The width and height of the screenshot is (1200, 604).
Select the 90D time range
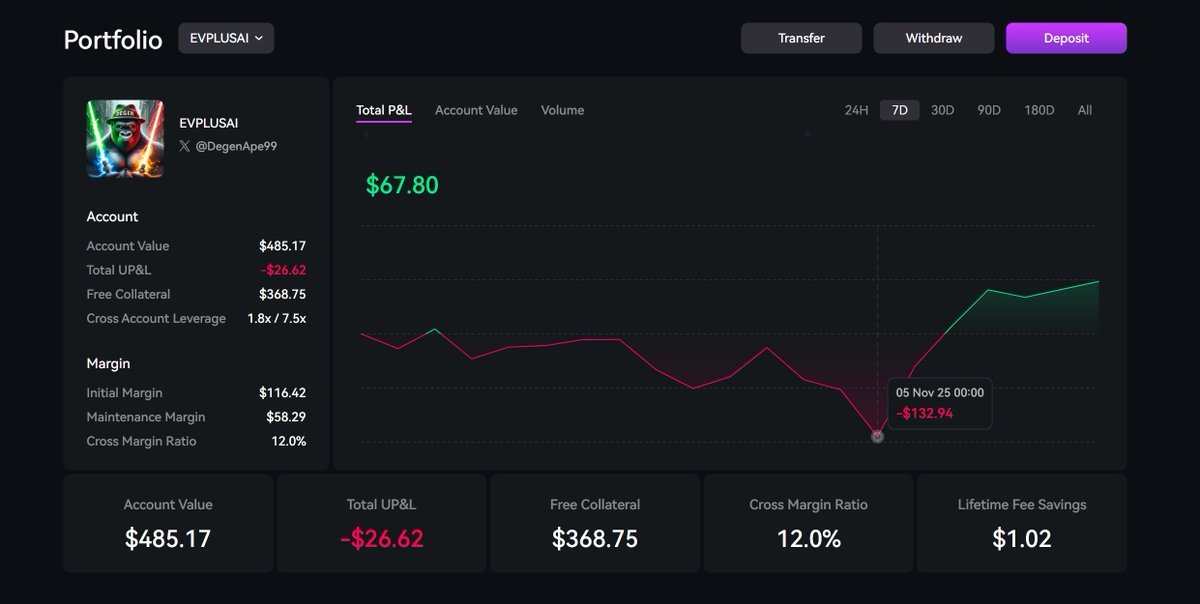click(x=989, y=110)
